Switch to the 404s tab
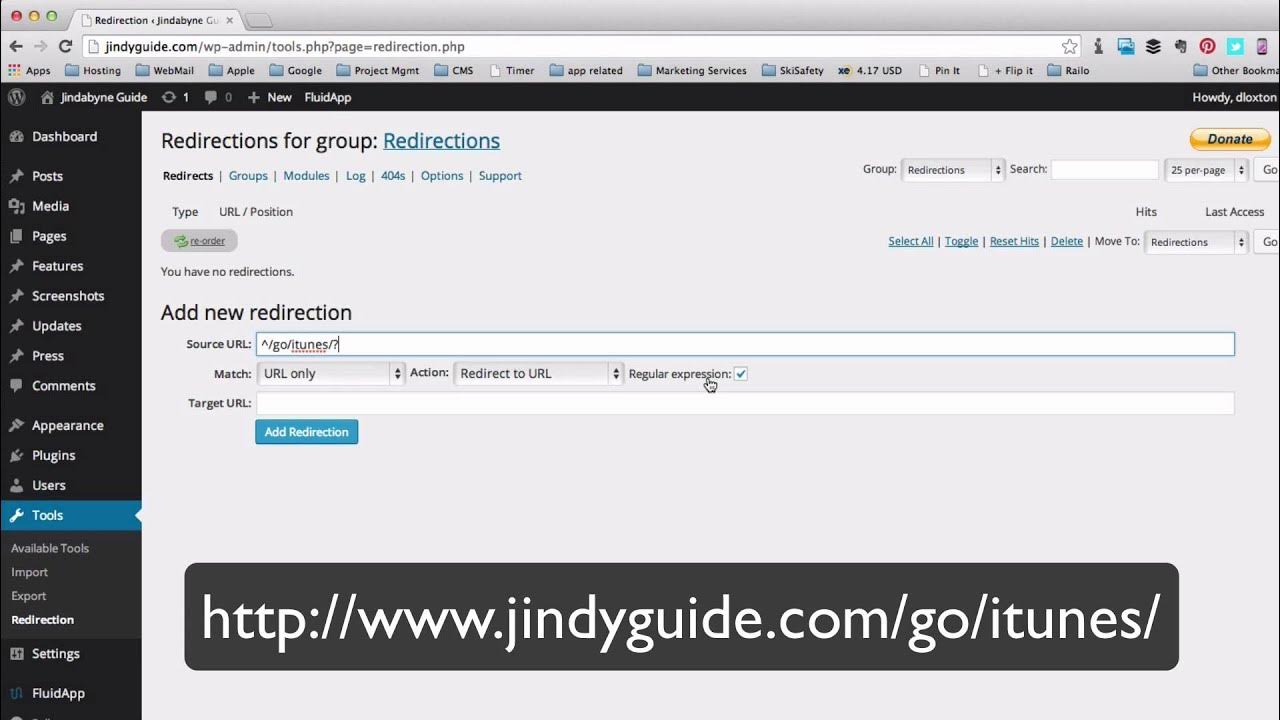The image size is (1280, 720). (393, 176)
